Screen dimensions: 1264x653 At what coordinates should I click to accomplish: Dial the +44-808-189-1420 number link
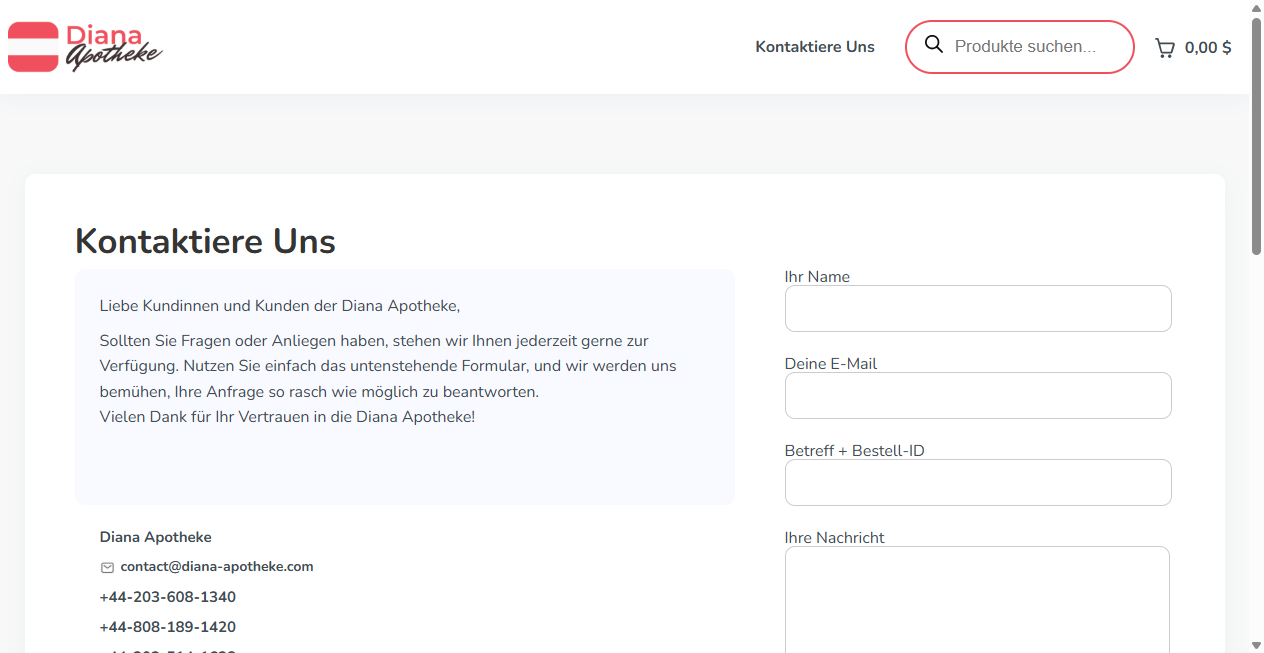click(x=167, y=627)
